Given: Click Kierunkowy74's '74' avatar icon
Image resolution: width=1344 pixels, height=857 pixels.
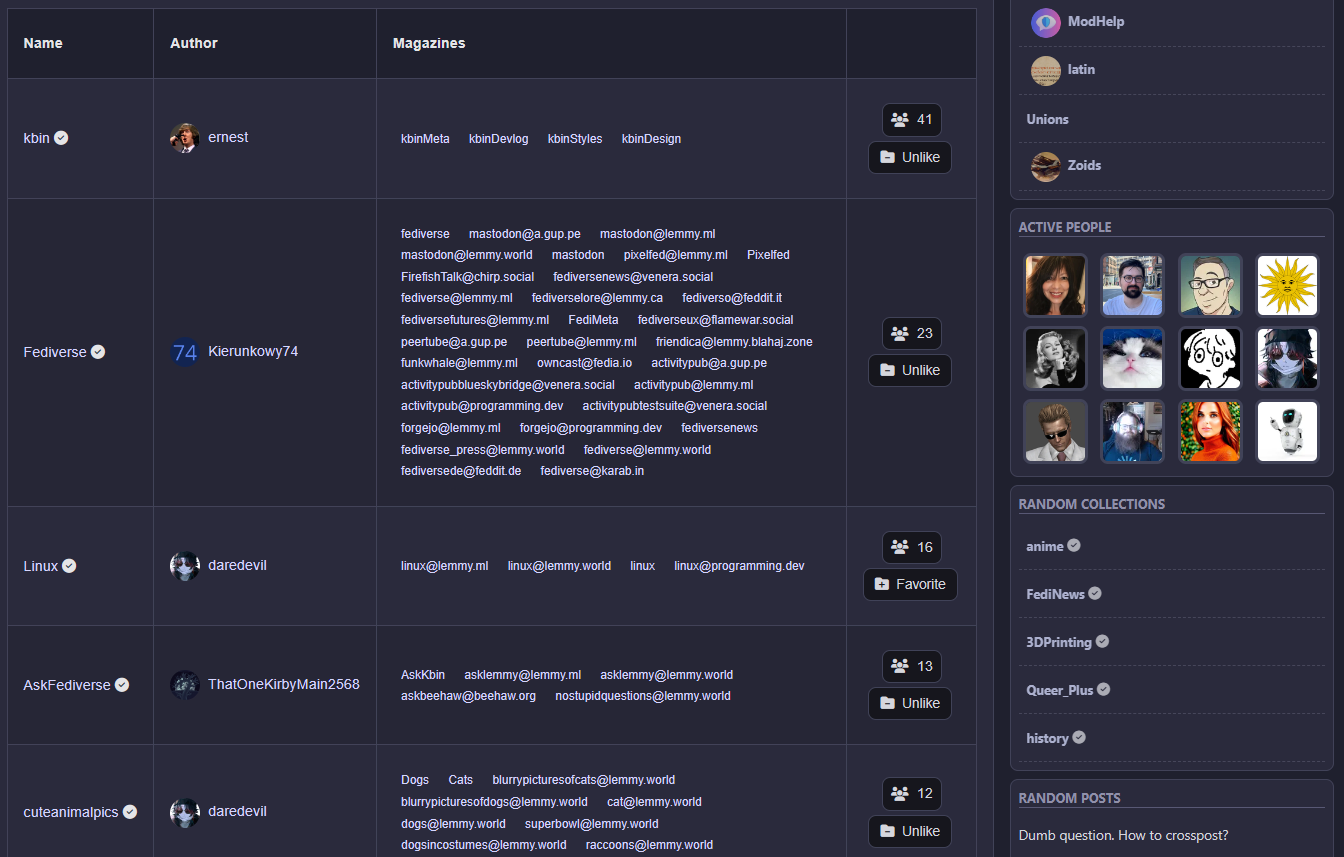Looking at the screenshot, I should pyautogui.click(x=185, y=352).
